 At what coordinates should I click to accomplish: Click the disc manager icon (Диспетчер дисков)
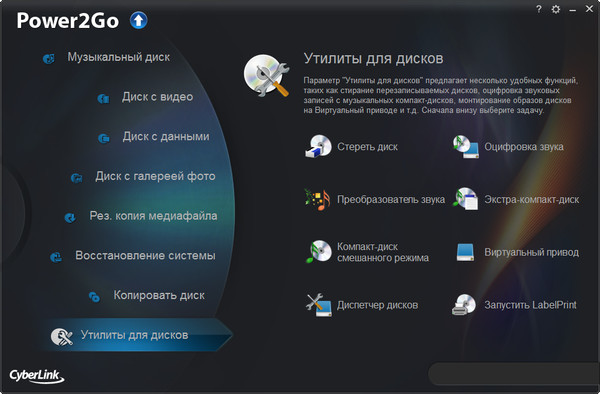[319, 305]
